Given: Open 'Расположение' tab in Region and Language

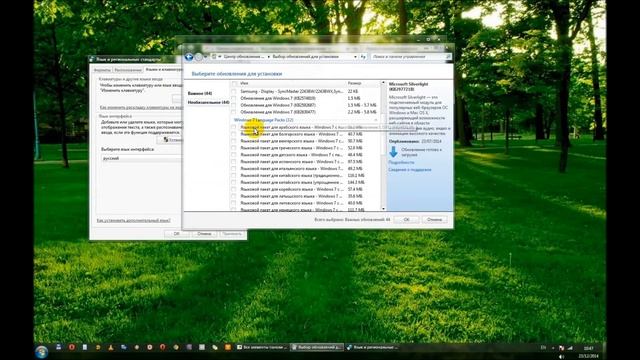Looking at the screenshot, I should point(128,70).
